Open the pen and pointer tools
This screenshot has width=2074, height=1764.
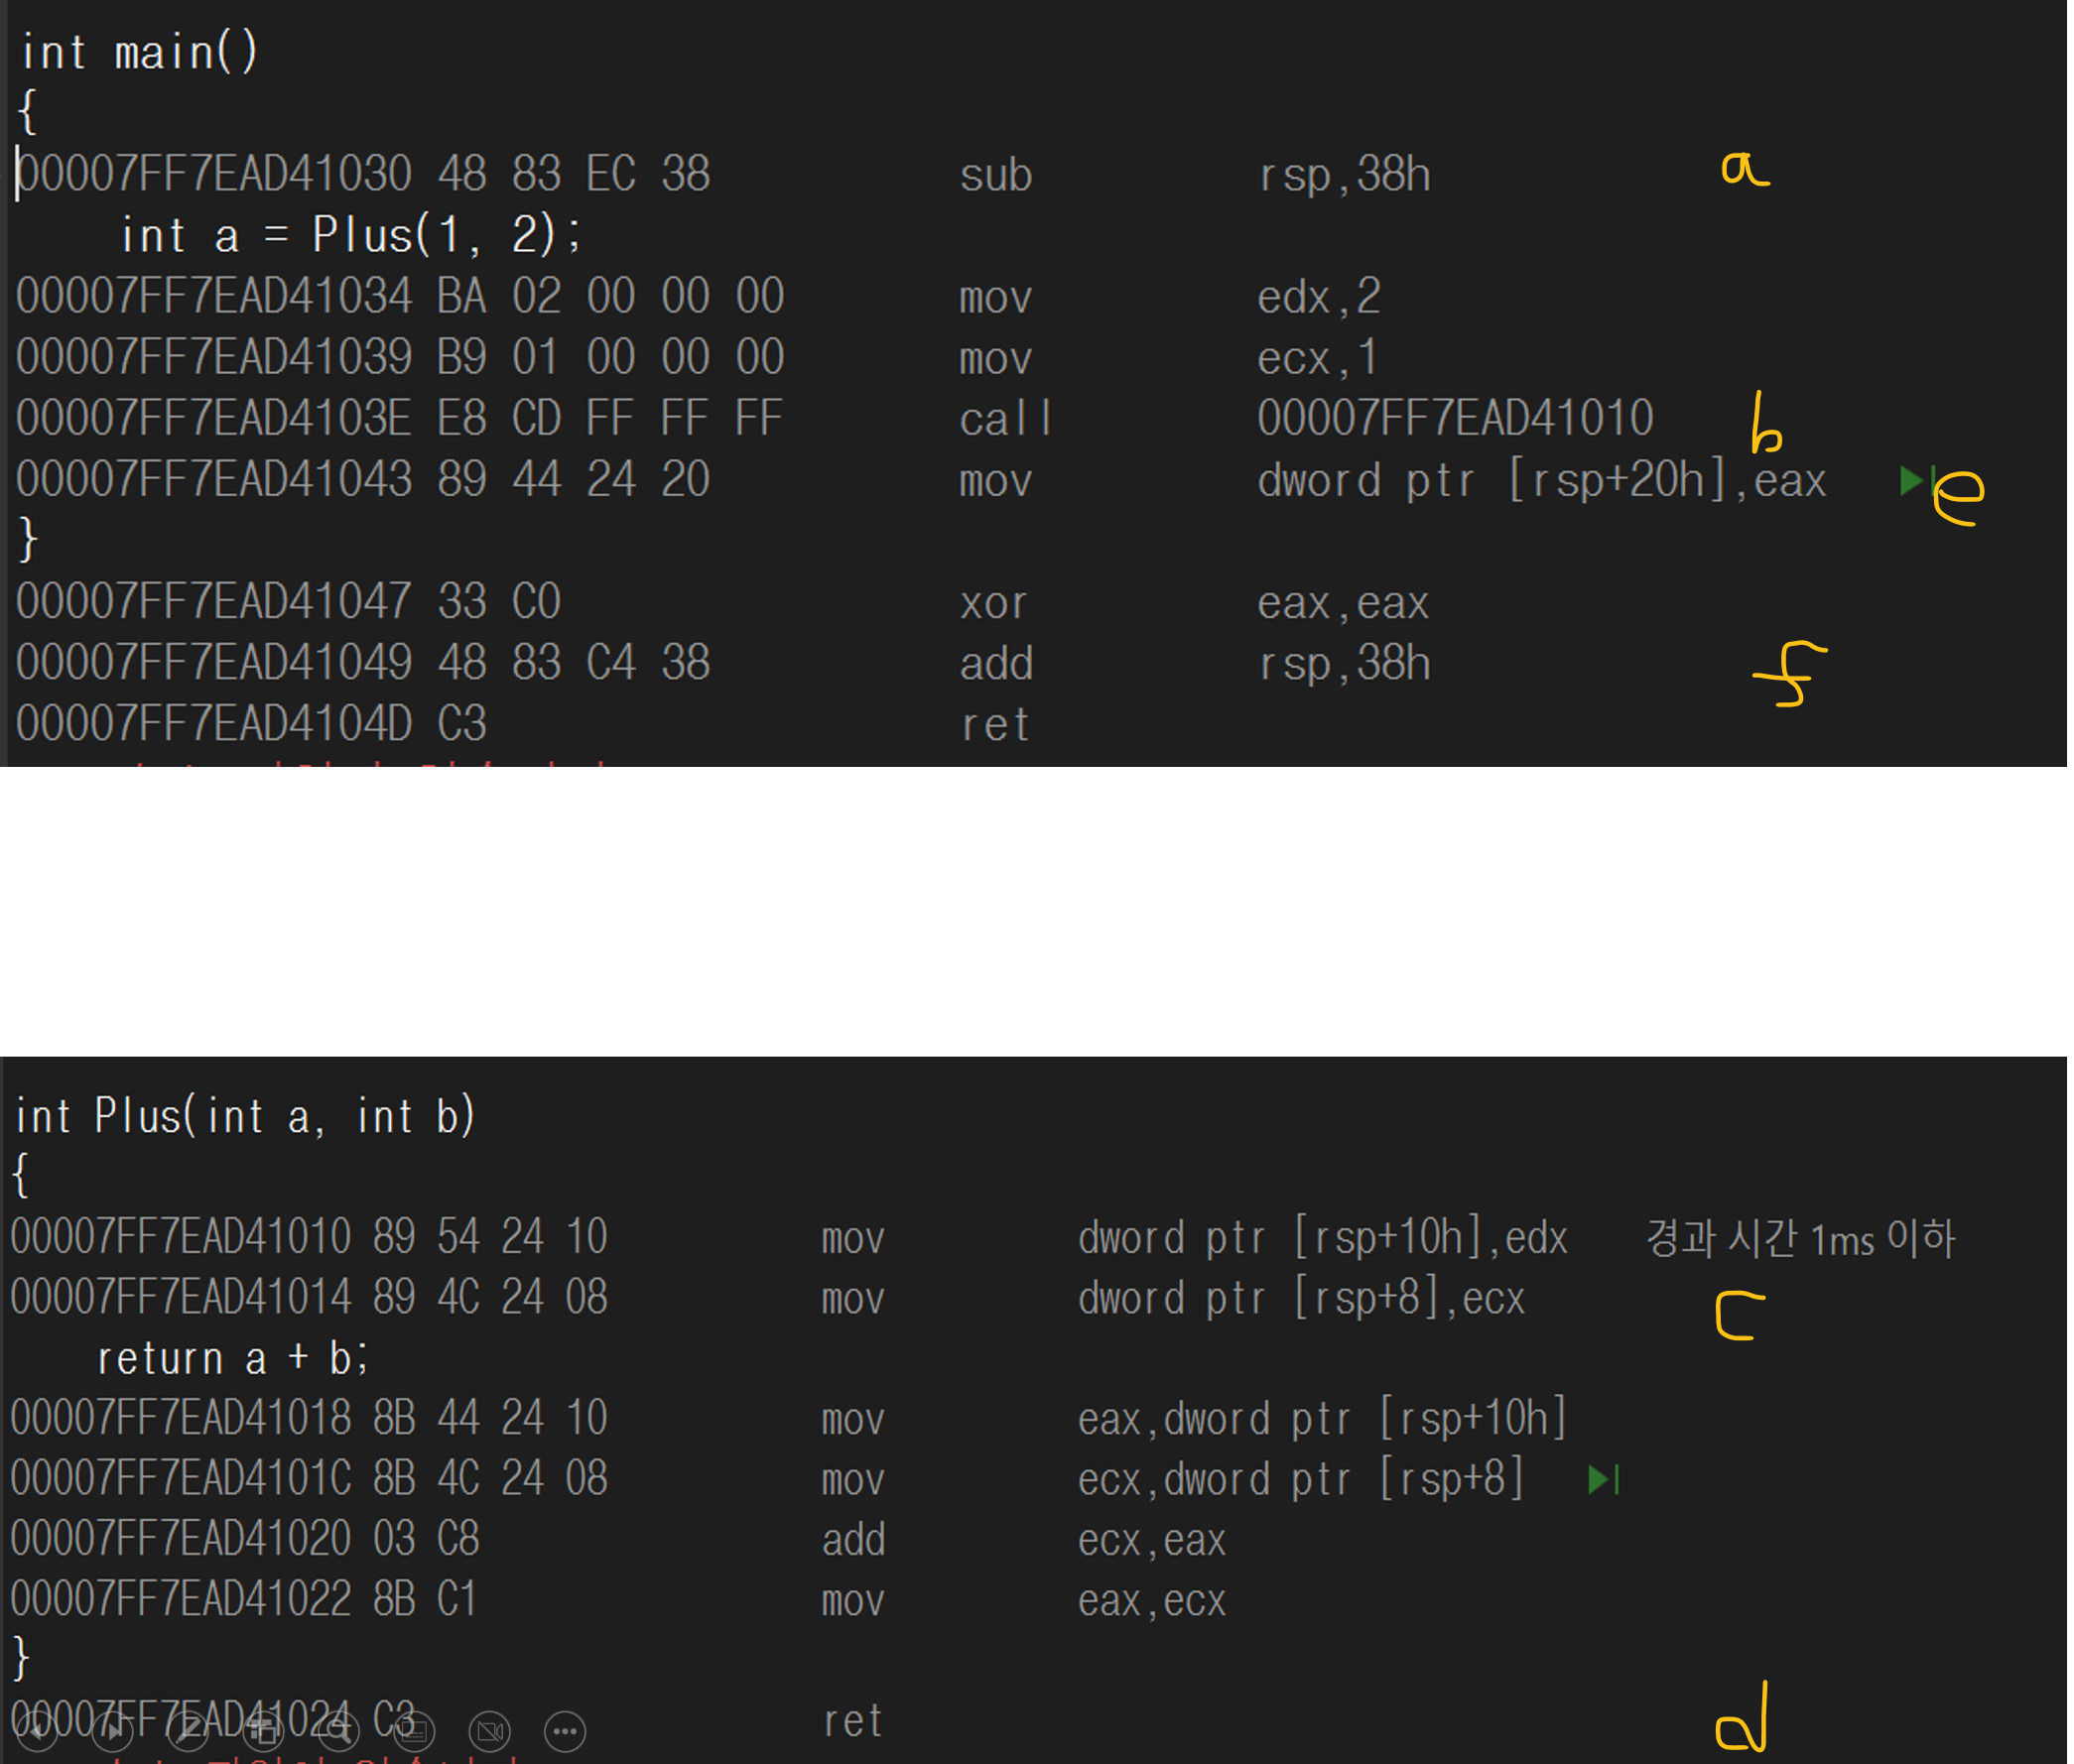pyautogui.click(x=187, y=1731)
